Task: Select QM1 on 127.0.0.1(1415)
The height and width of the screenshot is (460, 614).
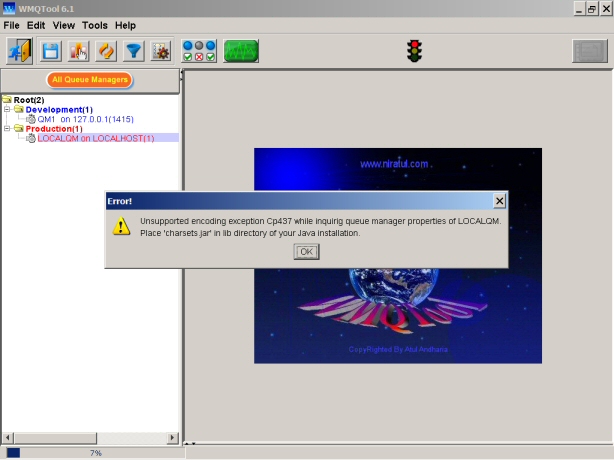Action: click(x=85, y=119)
